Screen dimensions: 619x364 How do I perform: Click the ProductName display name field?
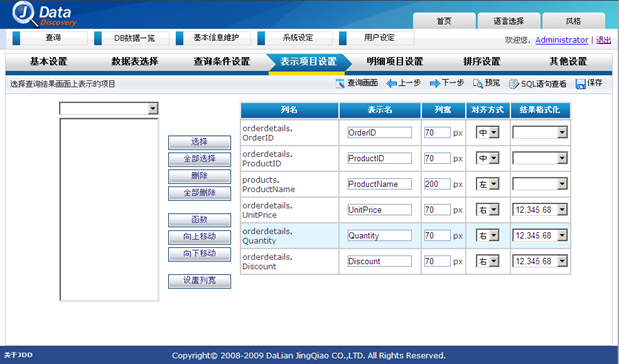tap(379, 184)
